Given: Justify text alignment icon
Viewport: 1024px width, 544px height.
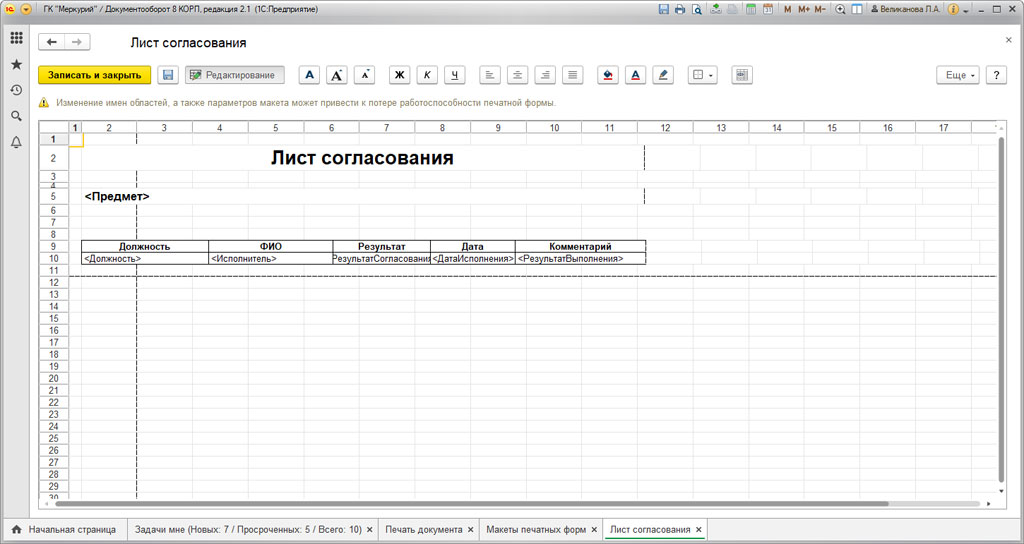Looking at the screenshot, I should coord(572,75).
